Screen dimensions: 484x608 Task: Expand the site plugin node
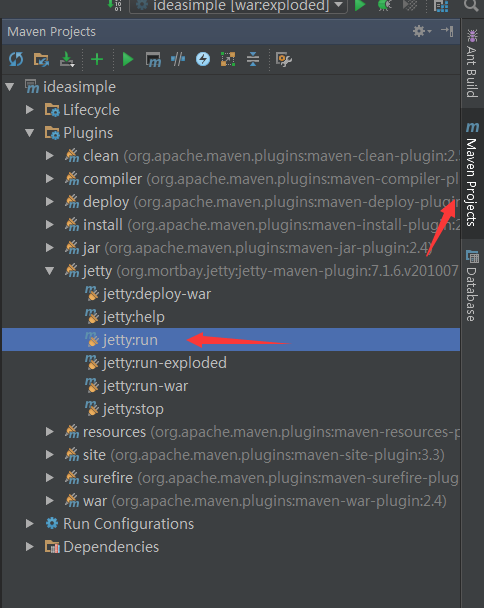(x=50, y=455)
